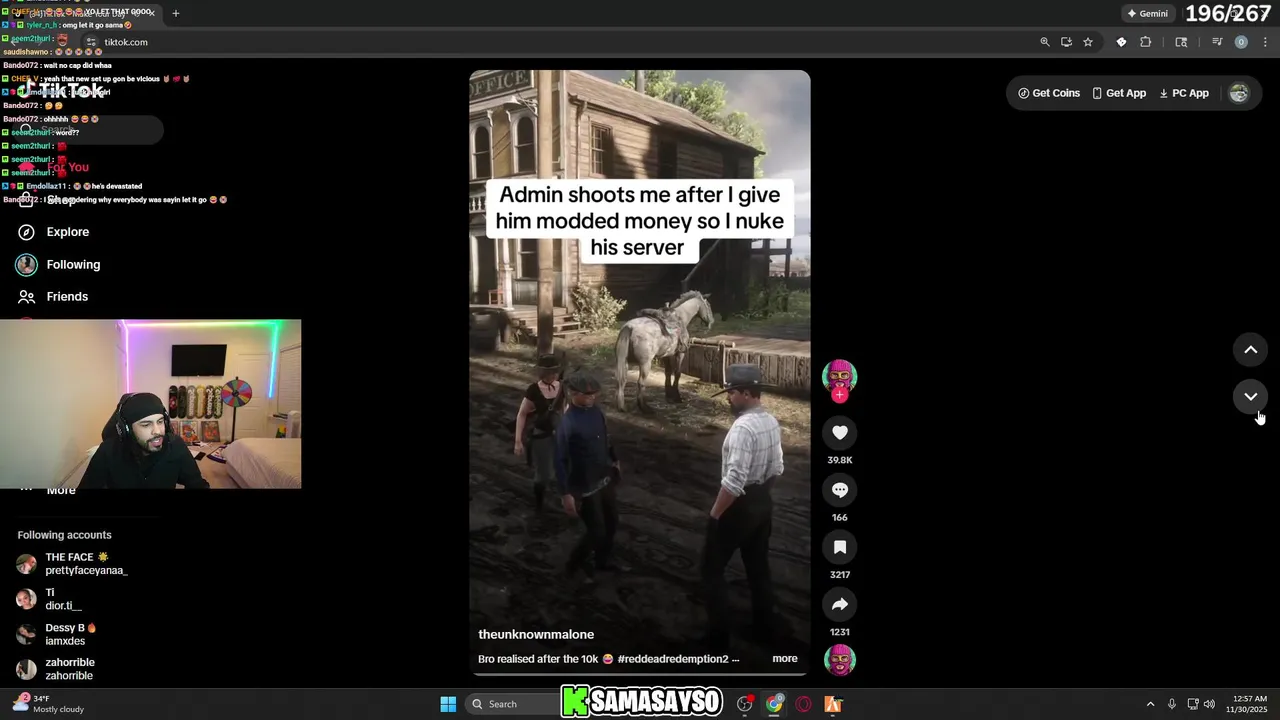Open the browser media controls icon
Image resolution: width=1280 pixels, height=720 pixels.
click(x=1217, y=42)
